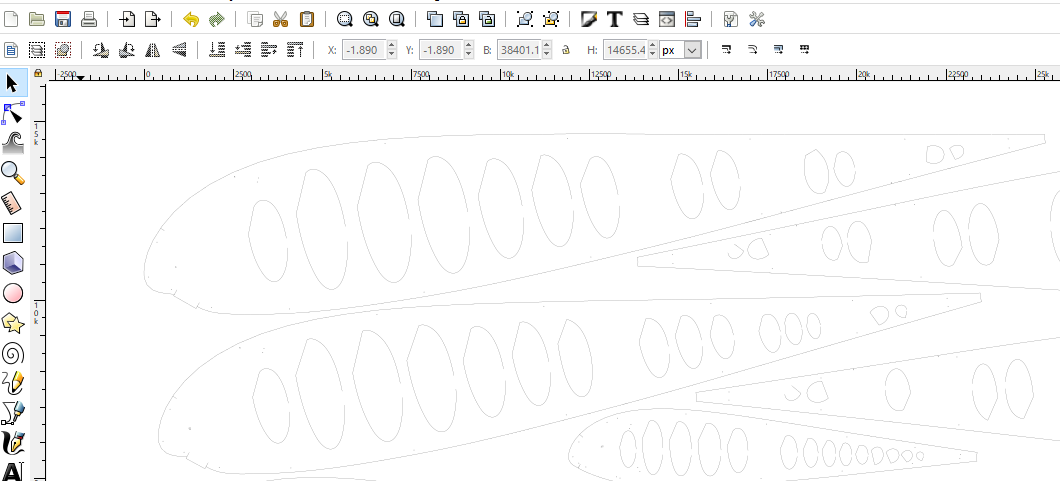Viewport: 1060px width, 481px height.
Task: Toggle the width/height ratio lock
Action: (x=566, y=49)
